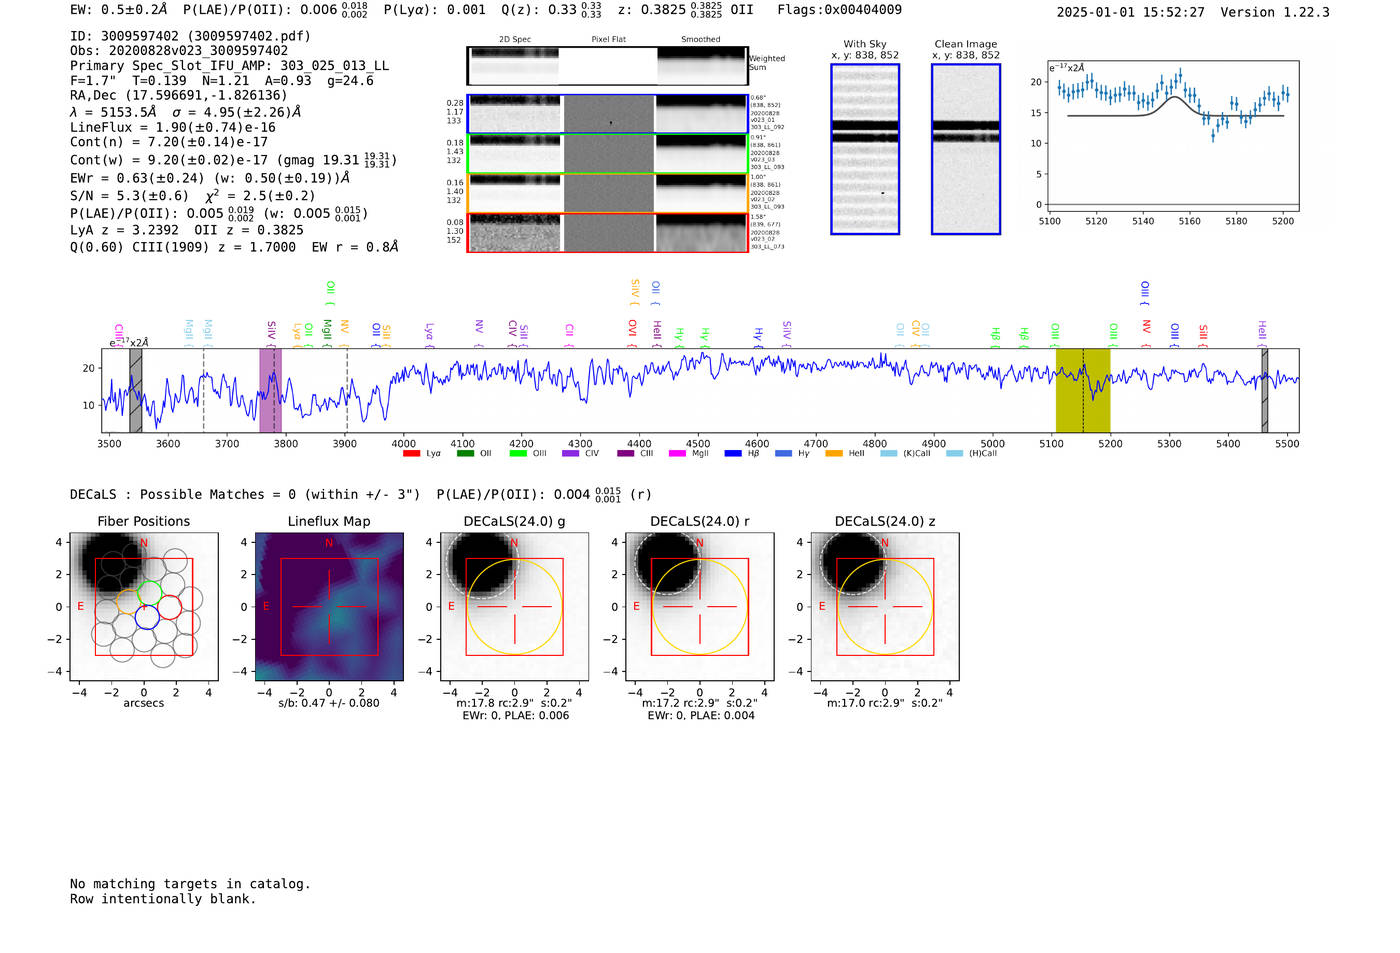Select the Hβ blue legend swatch
The image size is (1400, 953).
(733, 454)
